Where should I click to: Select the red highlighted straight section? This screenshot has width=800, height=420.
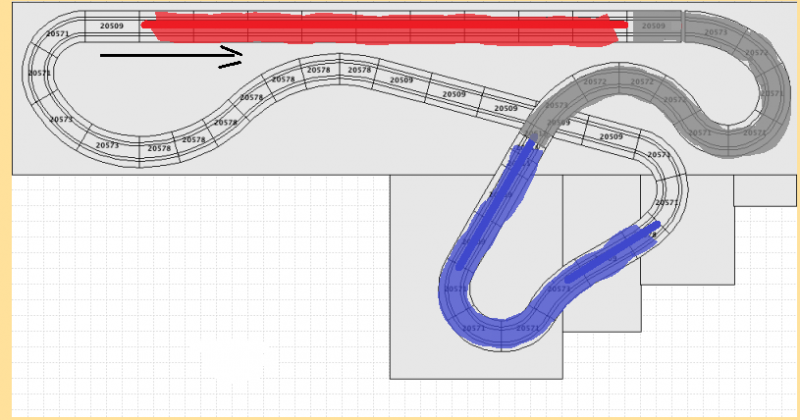(380, 28)
